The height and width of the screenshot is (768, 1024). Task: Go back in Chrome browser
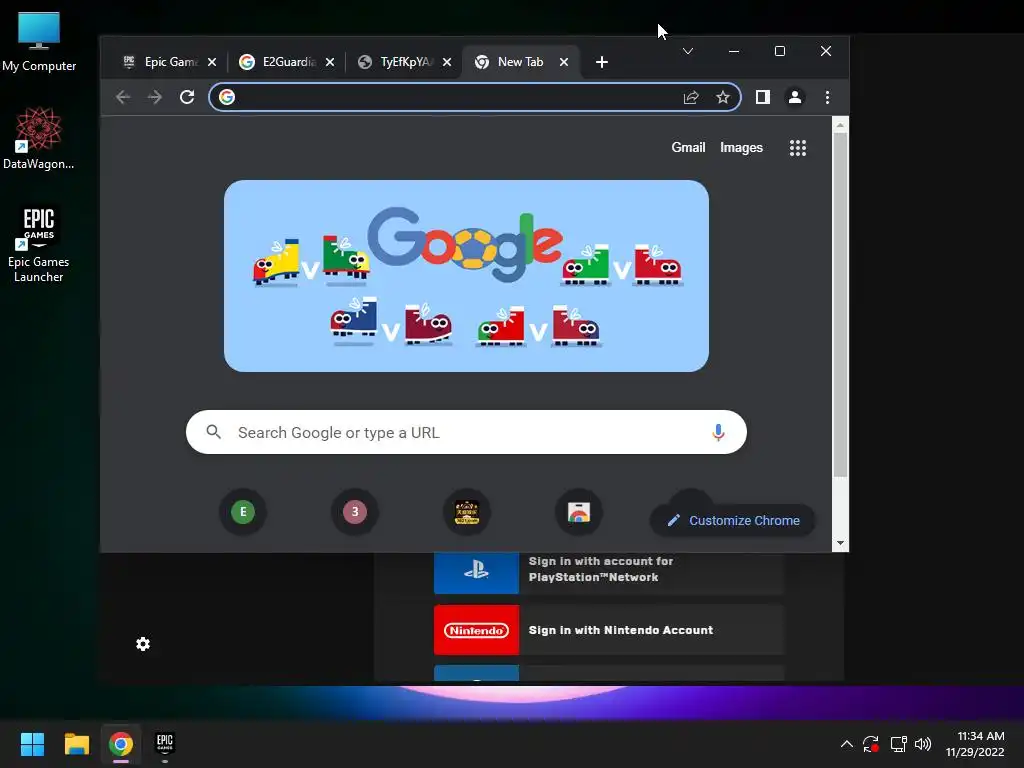123,97
